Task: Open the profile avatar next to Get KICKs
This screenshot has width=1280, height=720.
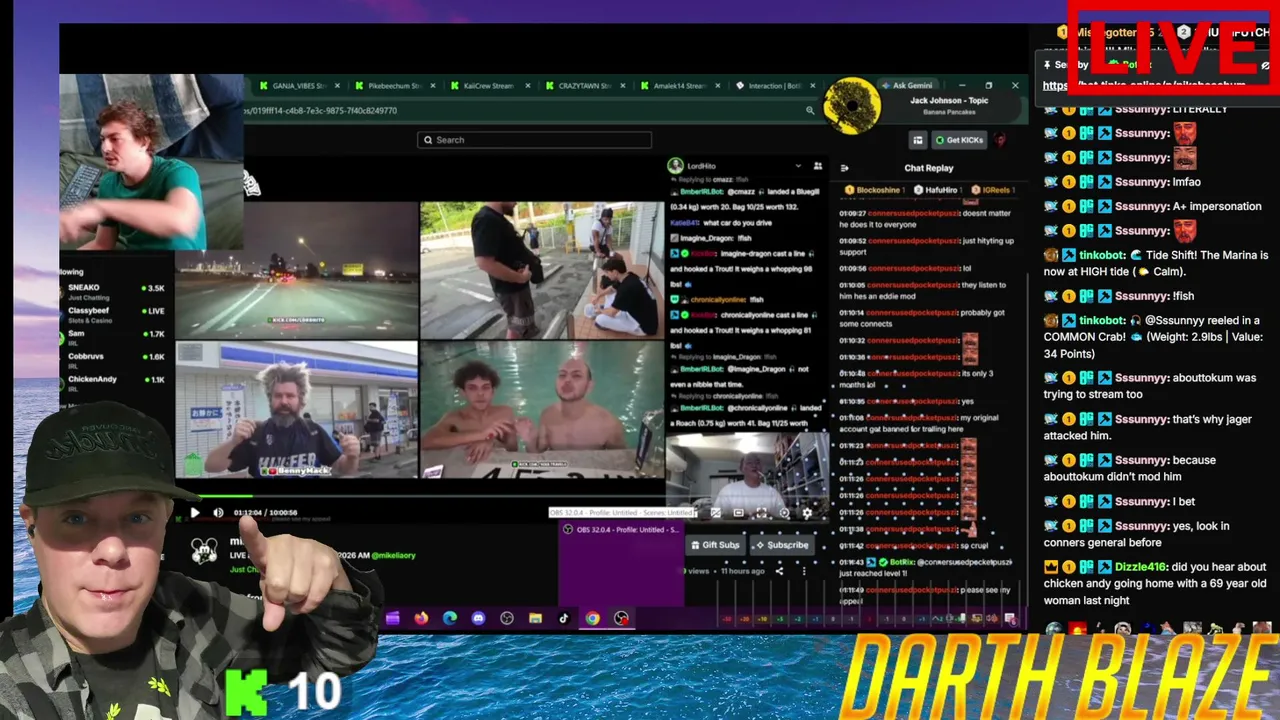Action: (999, 140)
